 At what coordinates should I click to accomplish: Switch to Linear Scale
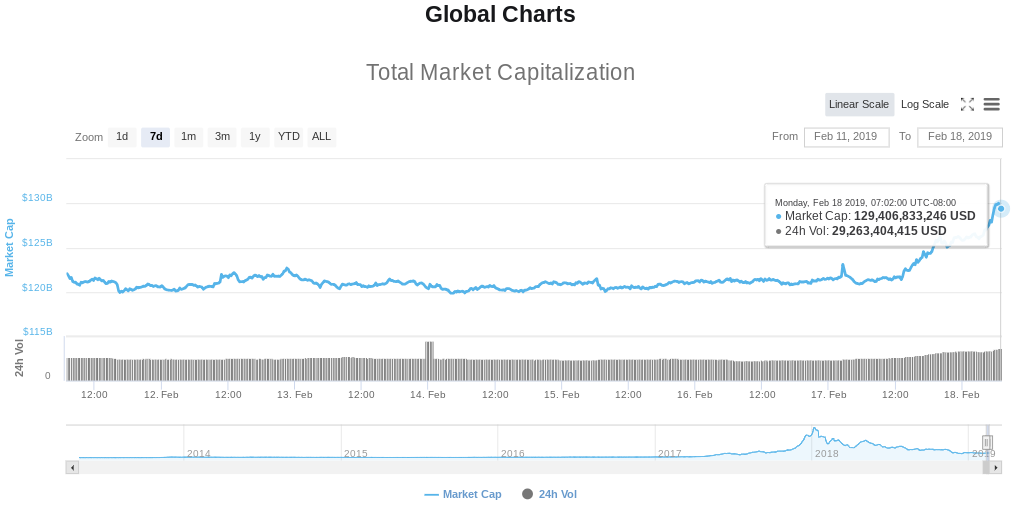859,104
